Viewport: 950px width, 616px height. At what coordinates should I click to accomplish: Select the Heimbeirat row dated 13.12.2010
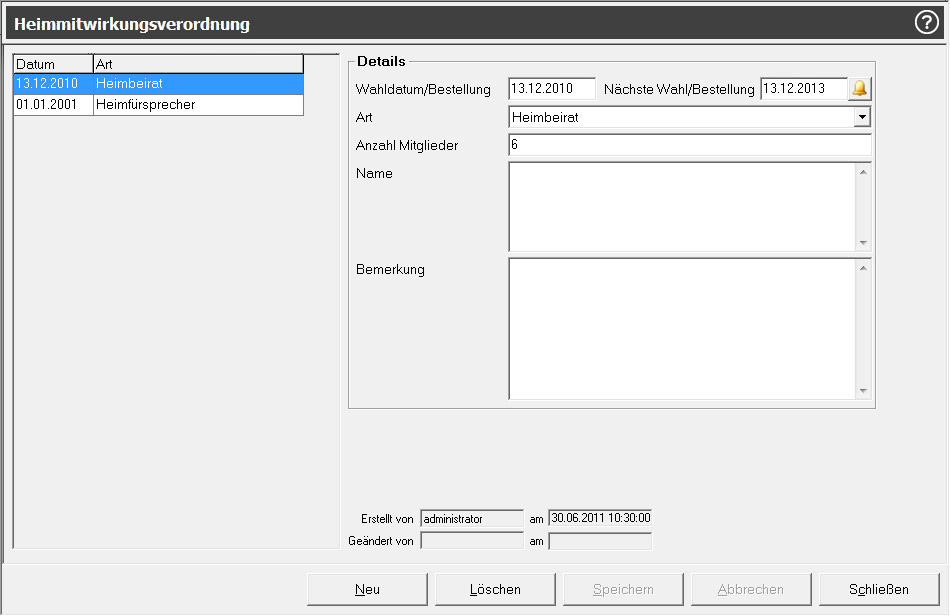point(158,84)
